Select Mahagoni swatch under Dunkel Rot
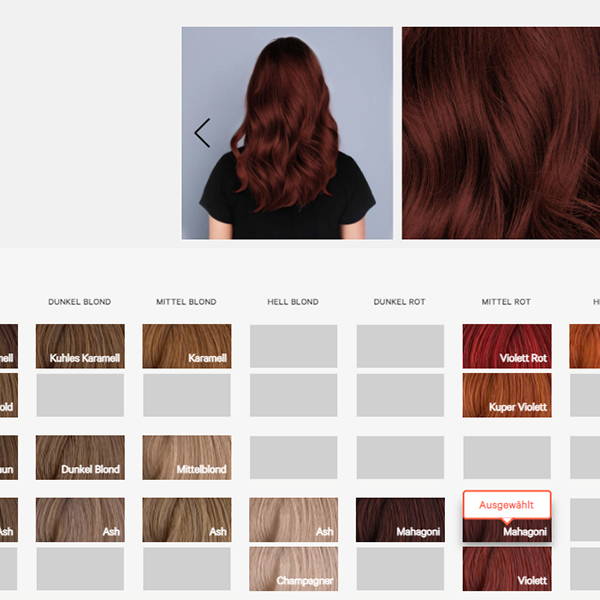Viewport: 600px width, 600px height. click(400, 520)
